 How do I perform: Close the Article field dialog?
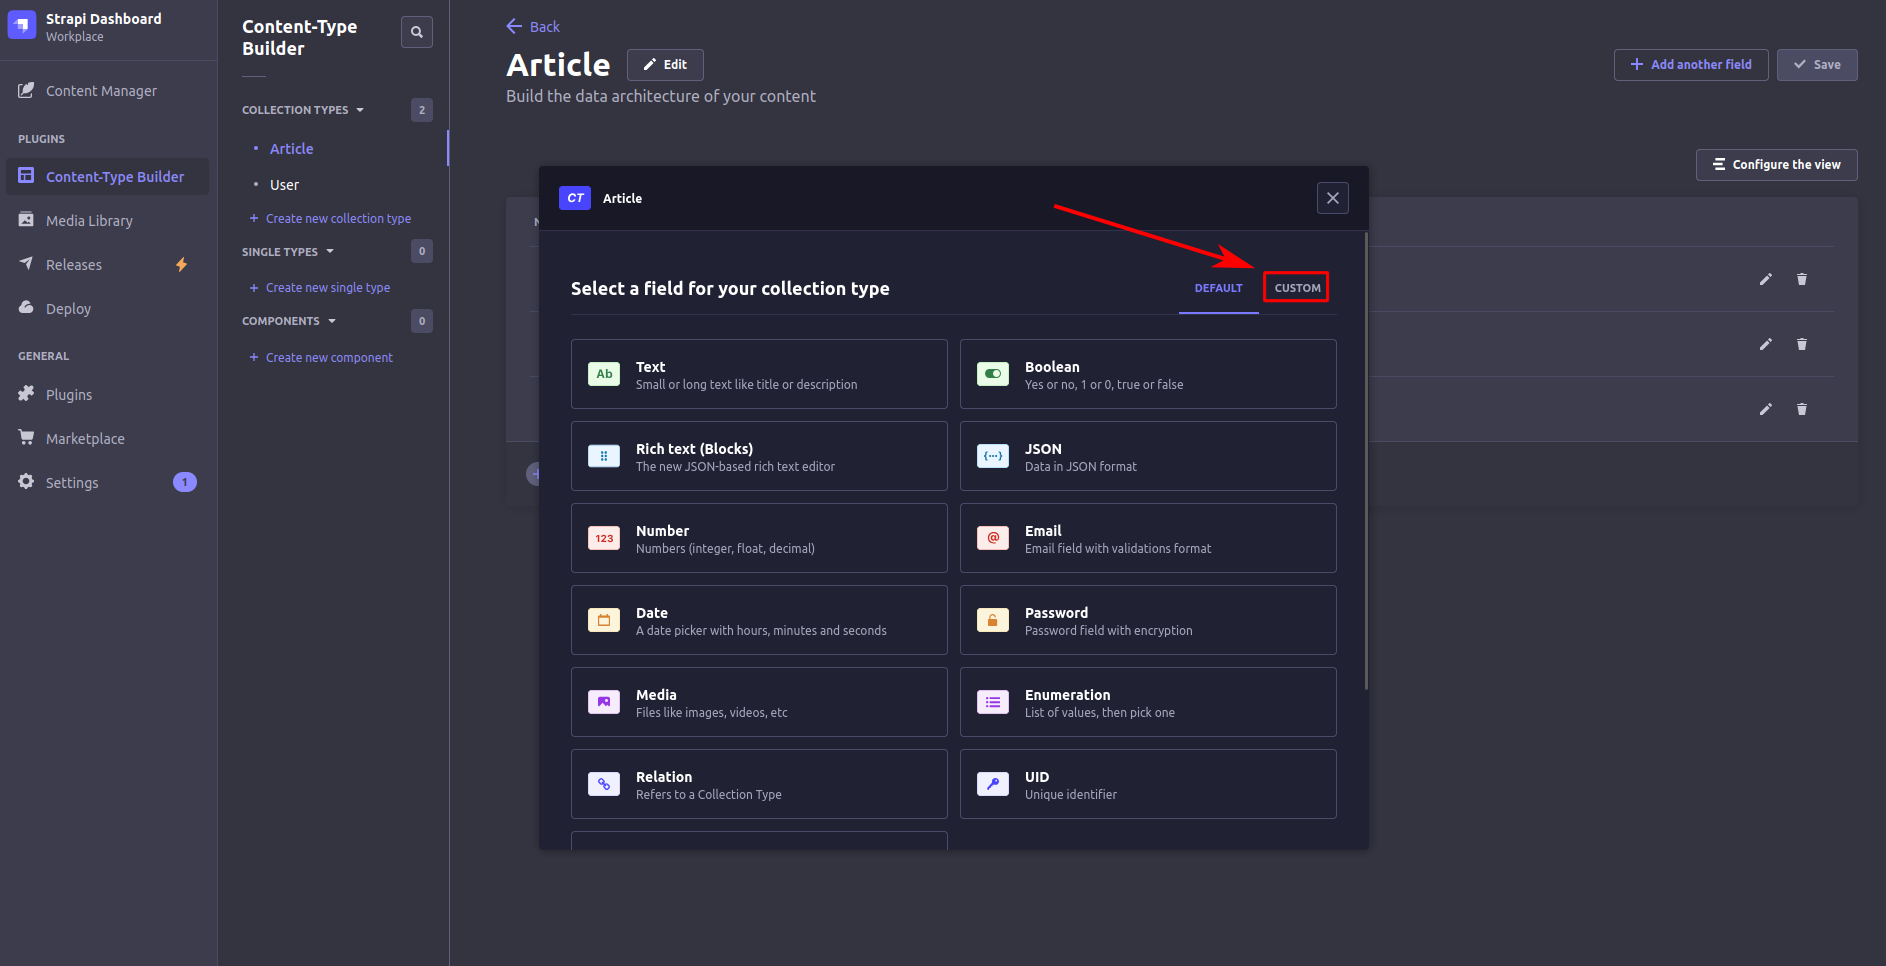point(1333,198)
